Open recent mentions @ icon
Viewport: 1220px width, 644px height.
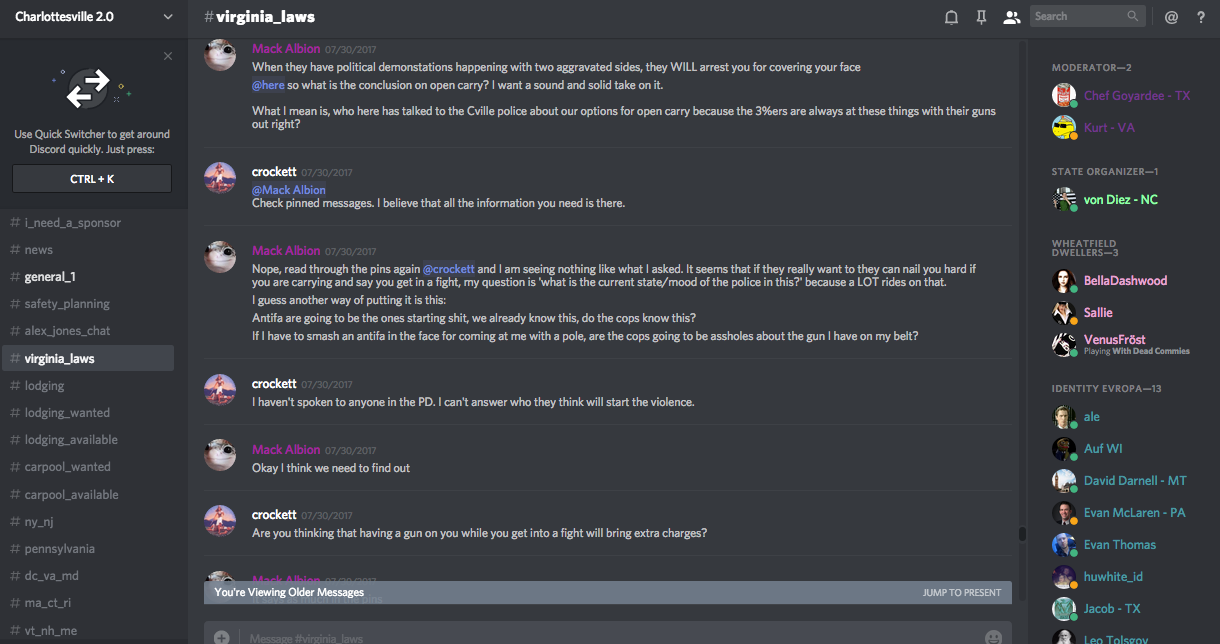click(x=1171, y=16)
